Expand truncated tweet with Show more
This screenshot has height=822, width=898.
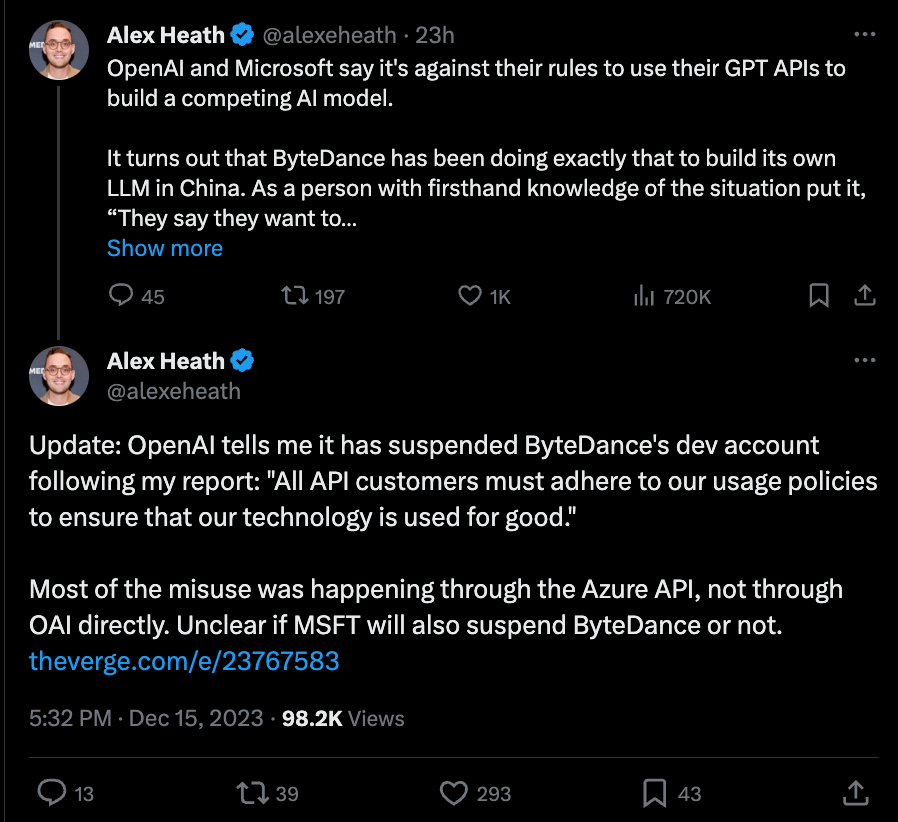coord(165,248)
